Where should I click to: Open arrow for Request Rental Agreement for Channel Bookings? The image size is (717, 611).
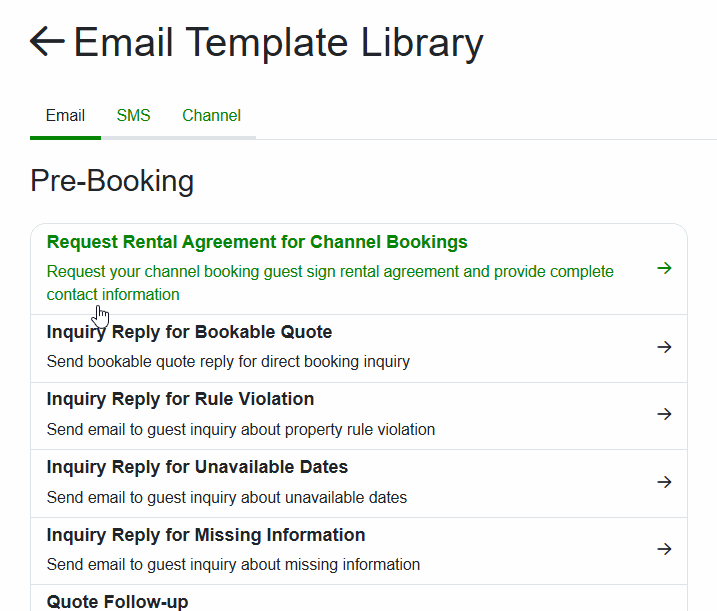coord(664,268)
